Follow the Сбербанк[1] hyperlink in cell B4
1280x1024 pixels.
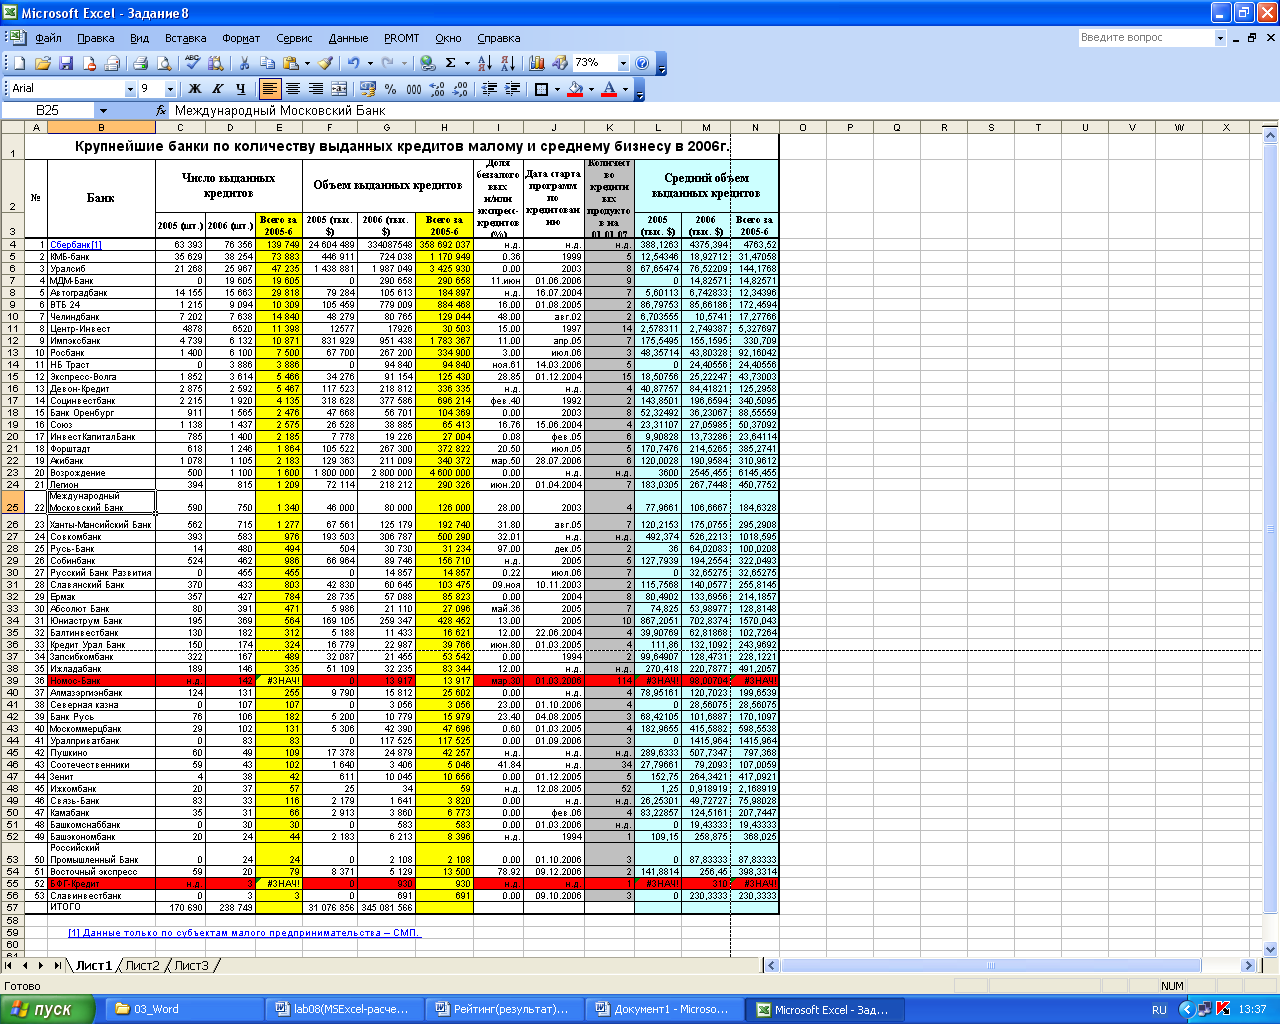click(76, 245)
